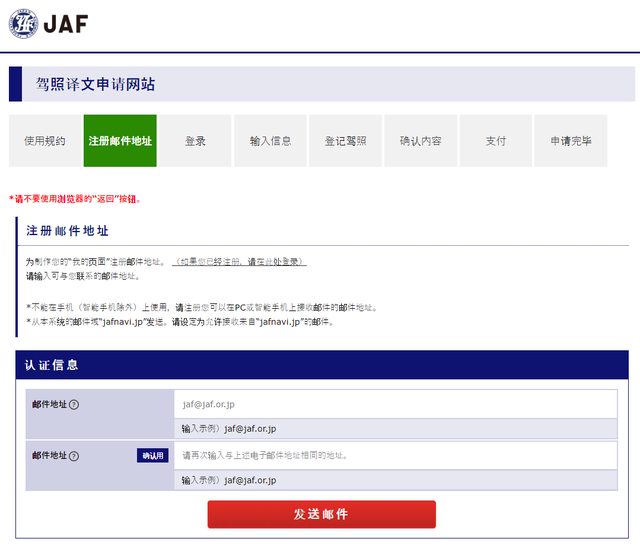640x548 pixels.
Task: Click the JAF wordmark text in header
Action: point(66,24)
